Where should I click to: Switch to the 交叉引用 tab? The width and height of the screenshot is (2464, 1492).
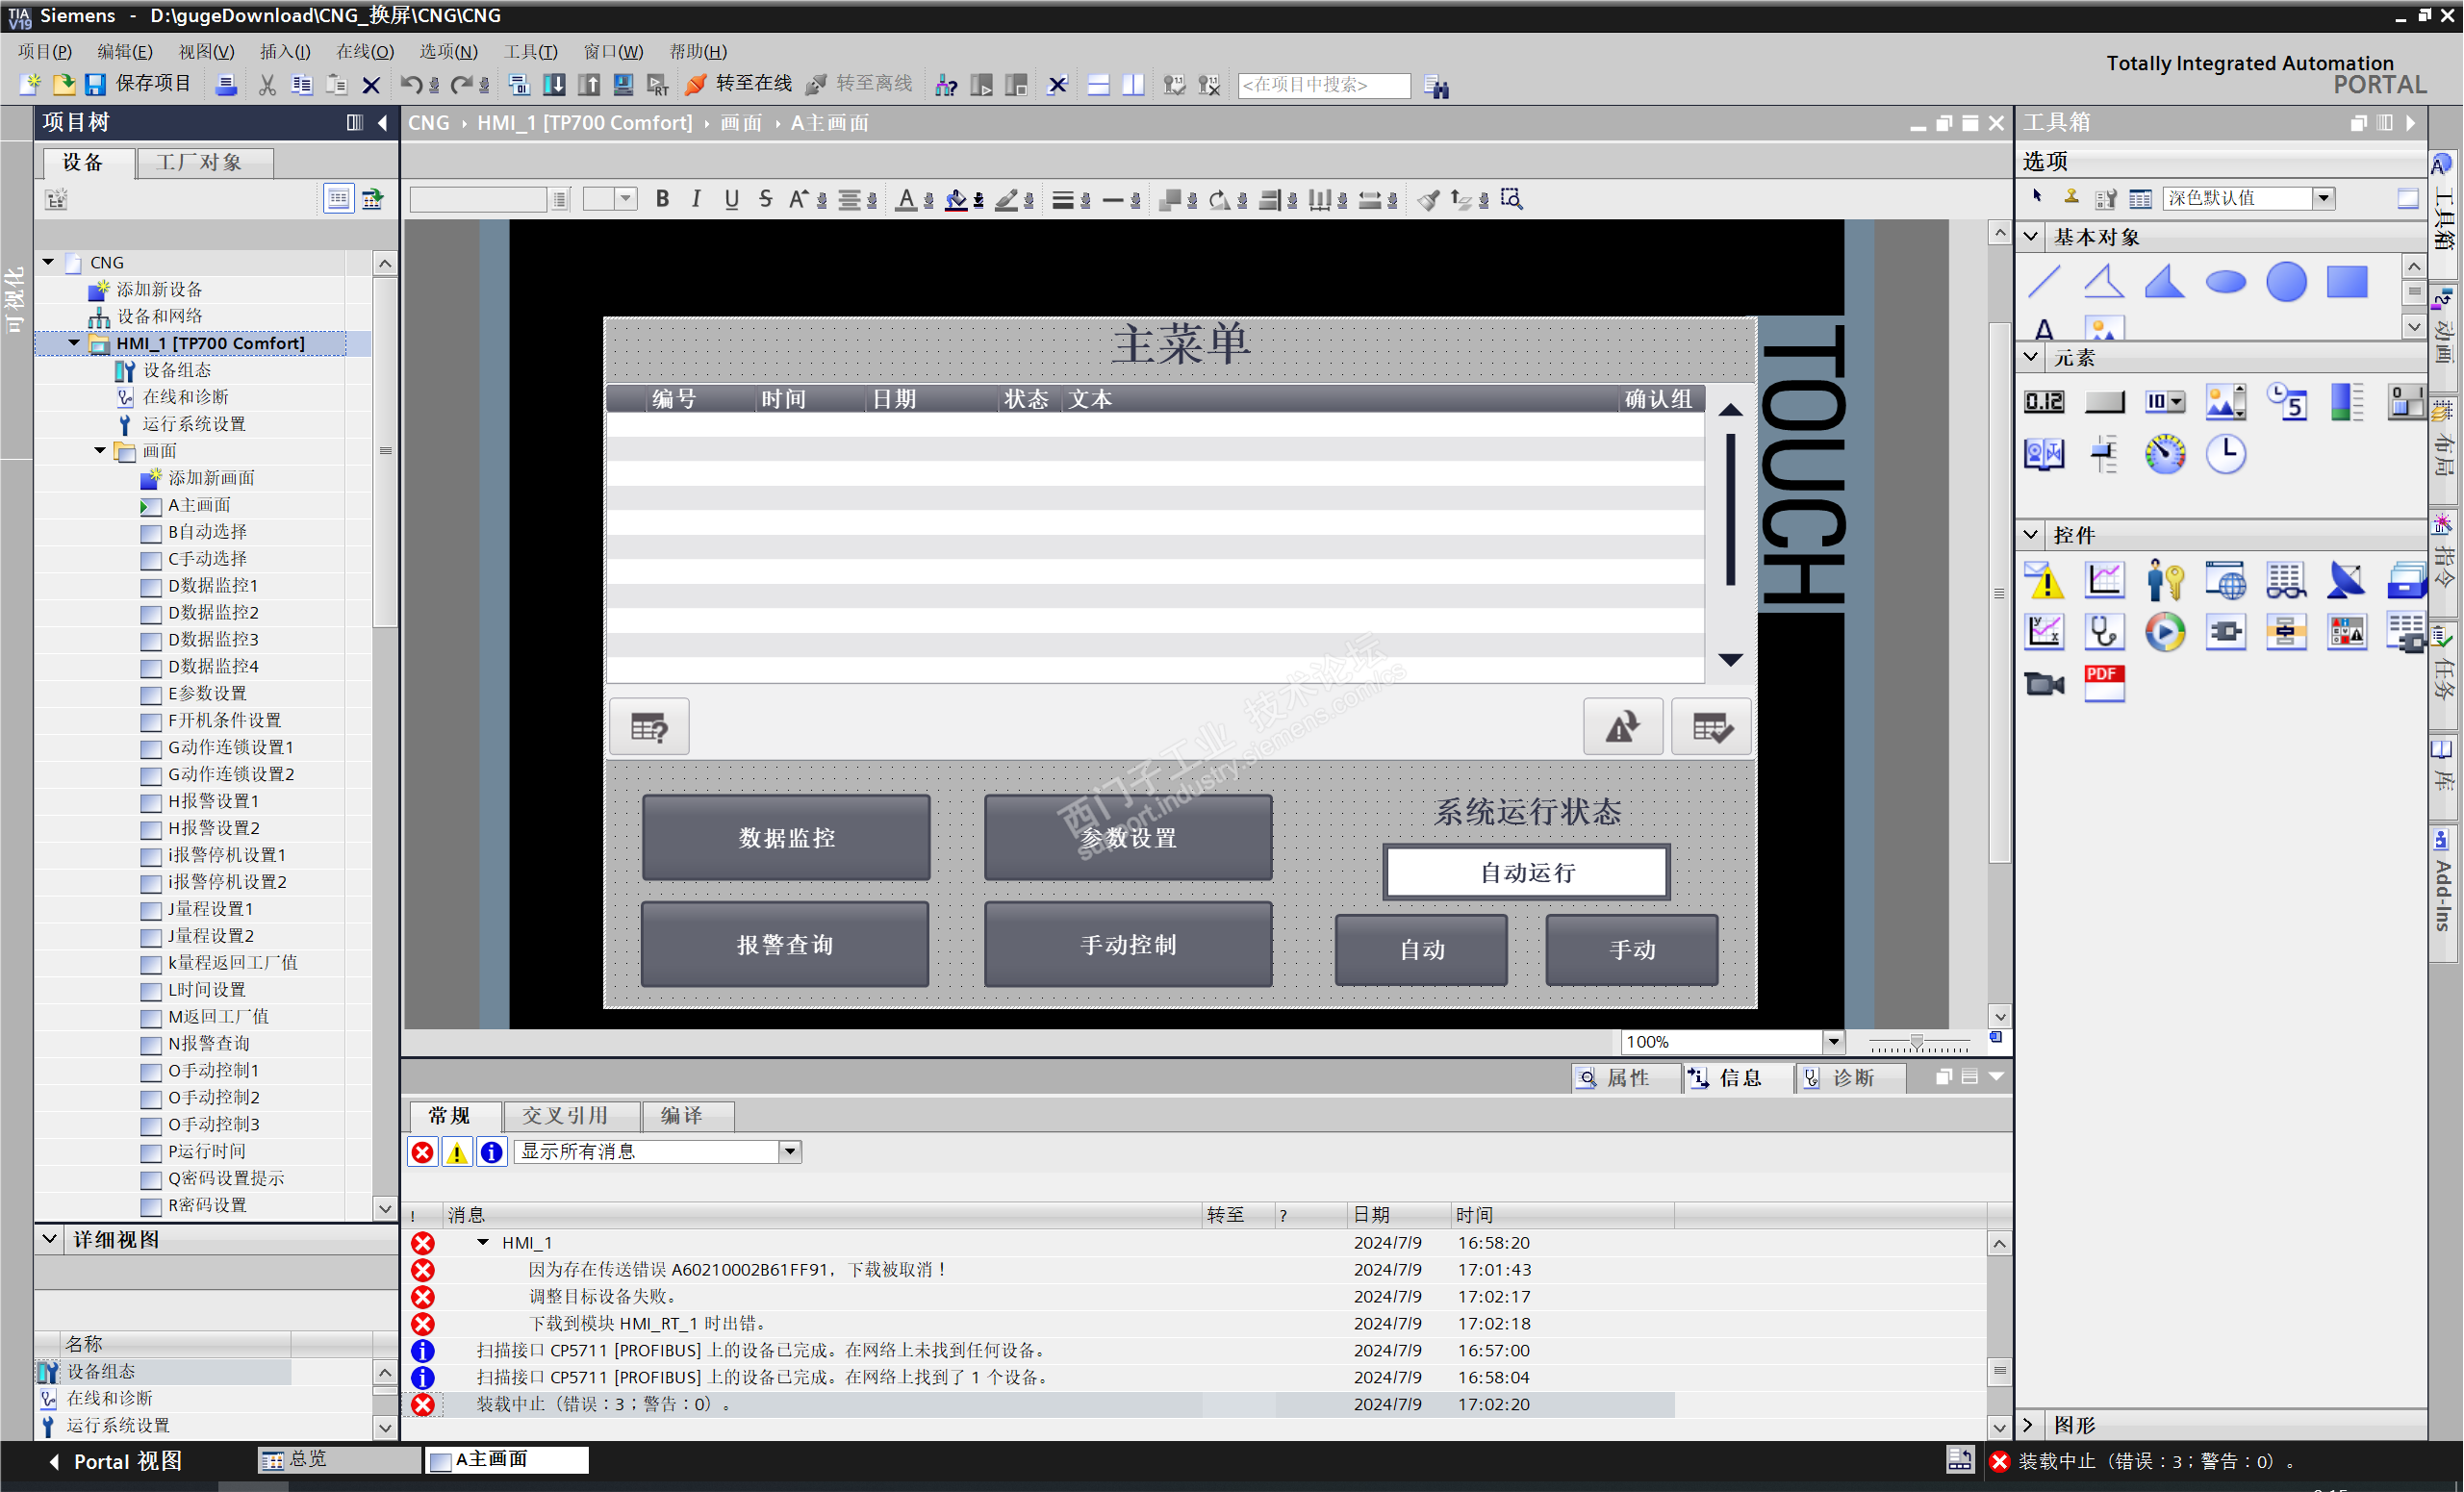565,1115
